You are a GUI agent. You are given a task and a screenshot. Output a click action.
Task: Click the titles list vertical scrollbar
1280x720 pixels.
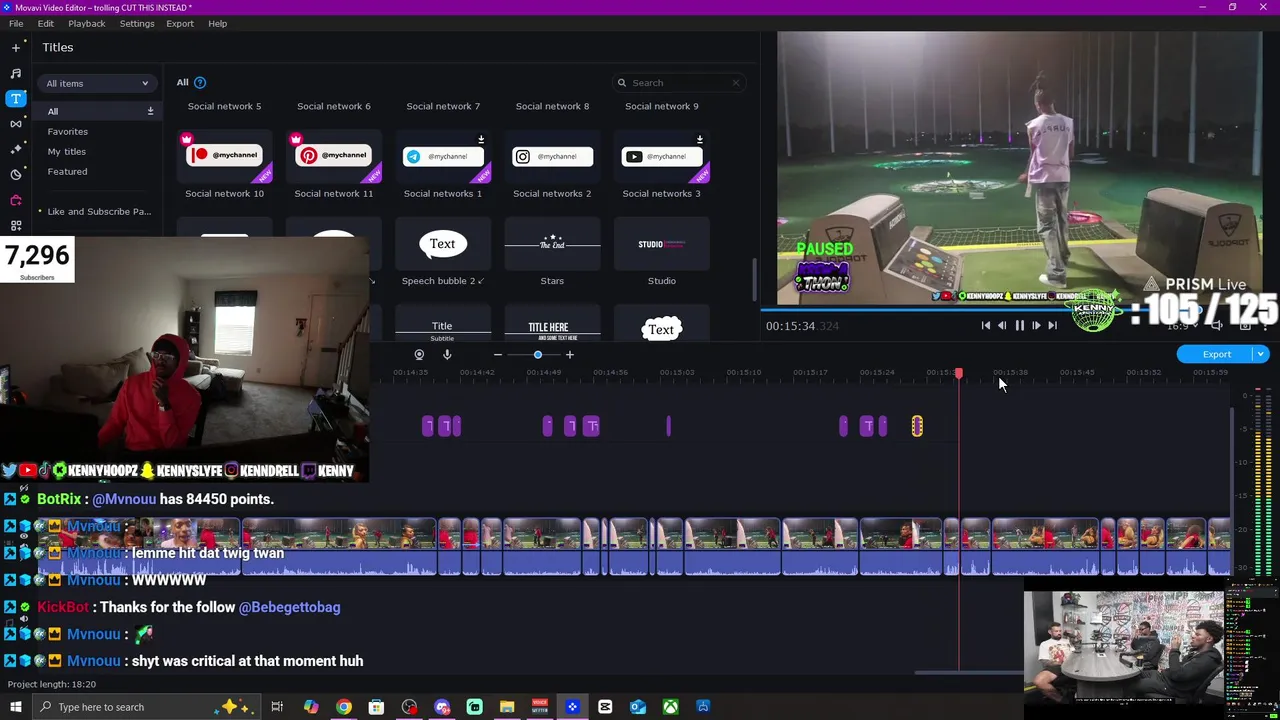[x=753, y=280]
